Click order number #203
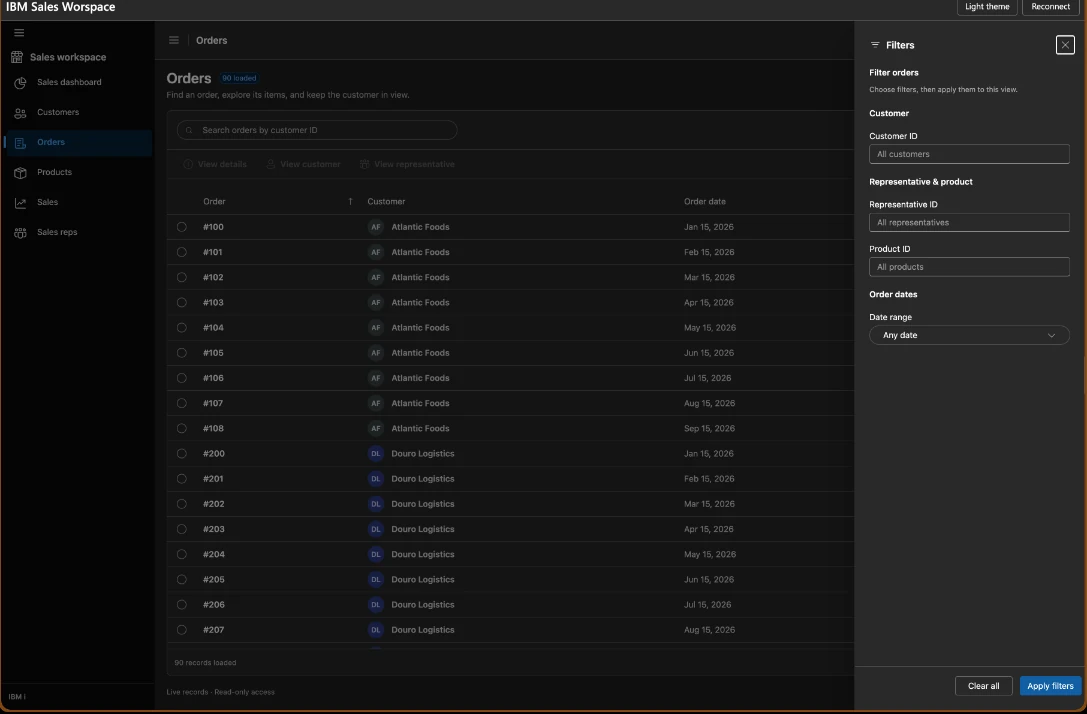The height and width of the screenshot is (714, 1087). (x=214, y=529)
